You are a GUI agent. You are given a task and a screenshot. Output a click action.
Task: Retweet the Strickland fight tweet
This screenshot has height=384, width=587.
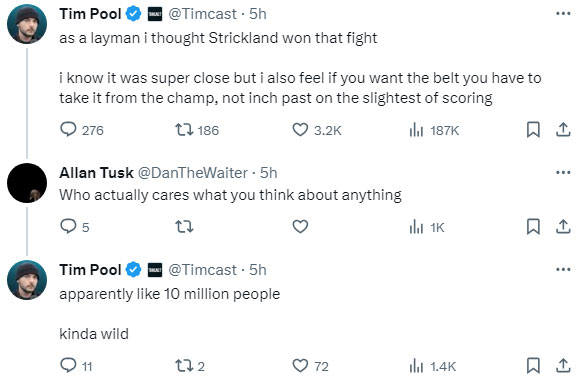197,130
